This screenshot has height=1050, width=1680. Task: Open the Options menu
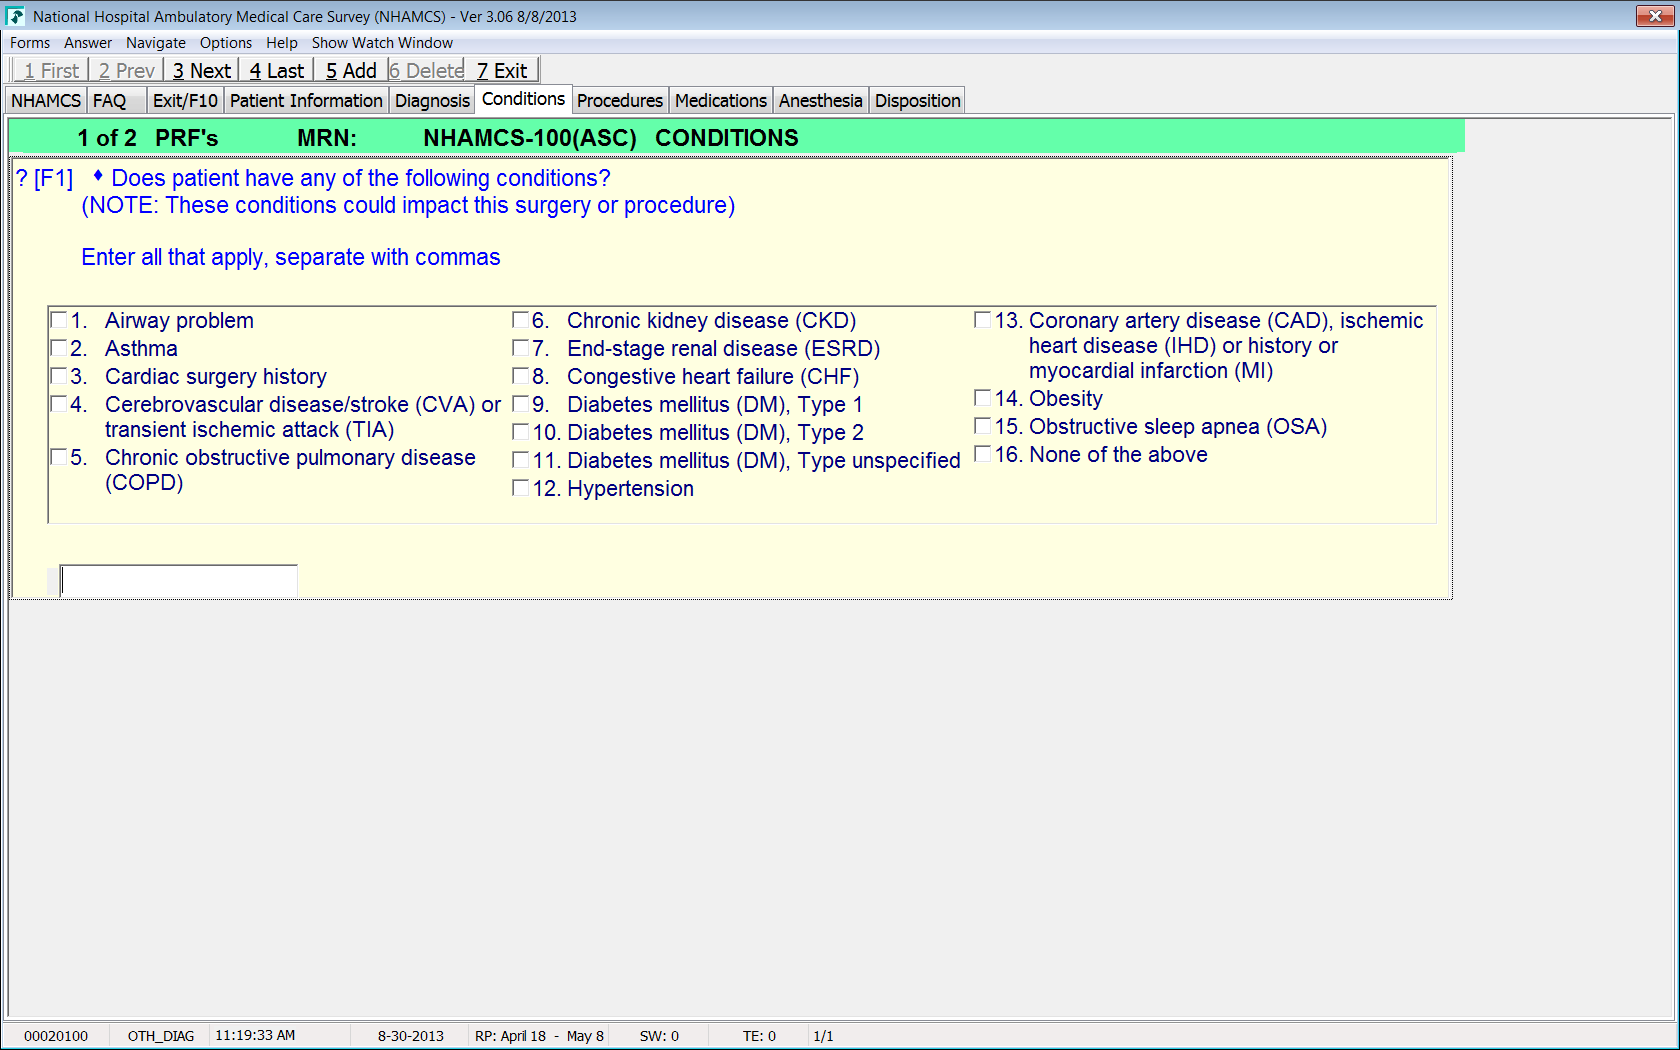click(x=226, y=43)
